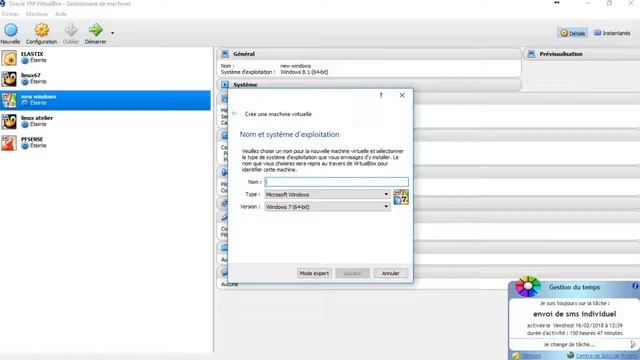Viewport: 640px width, 360px height.
Task: Open the Machine menu
Action: coord(37,14)
